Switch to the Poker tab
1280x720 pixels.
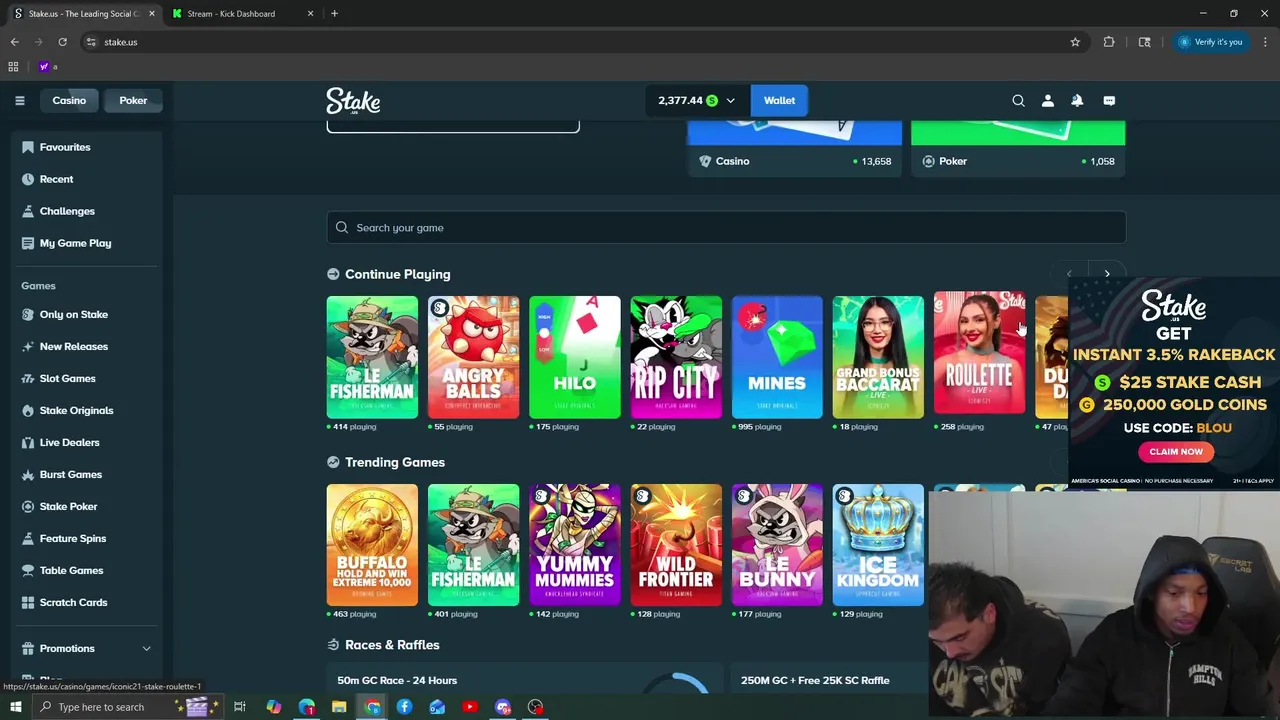click(x=133, y=100)
